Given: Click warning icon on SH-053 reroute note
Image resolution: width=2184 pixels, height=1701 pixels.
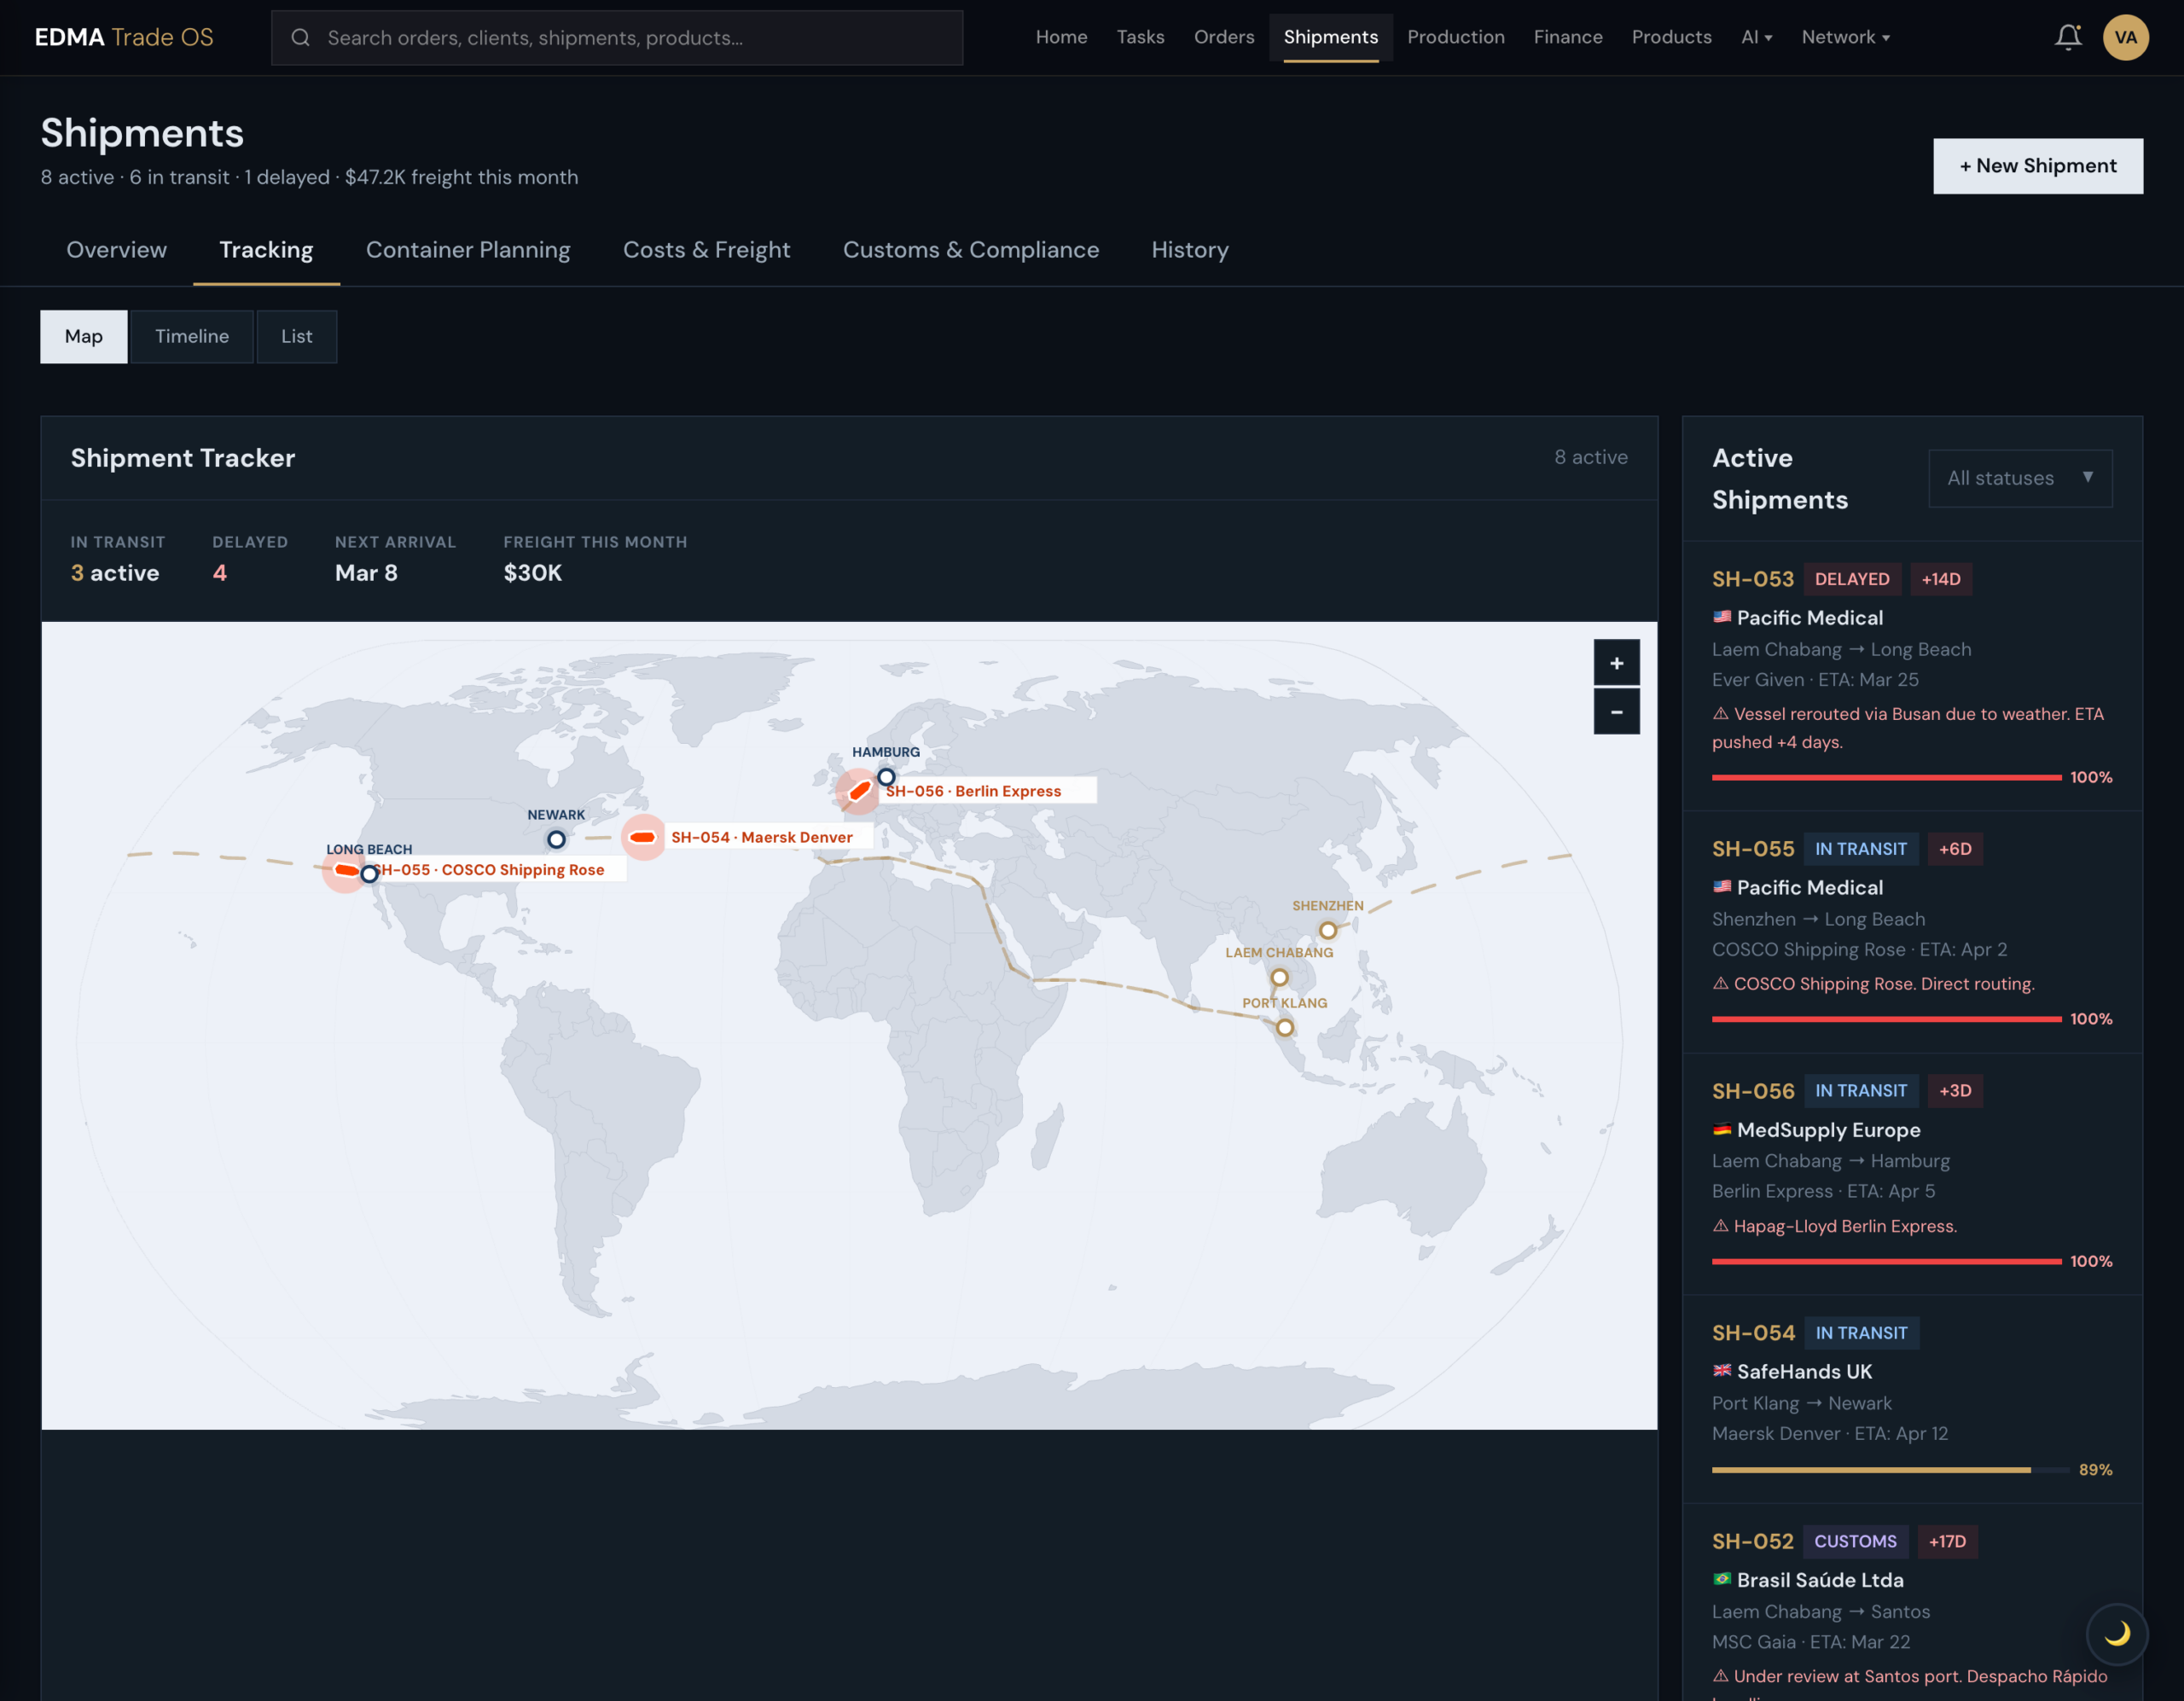Looking at the screenshot, I should click(1720, 714).
